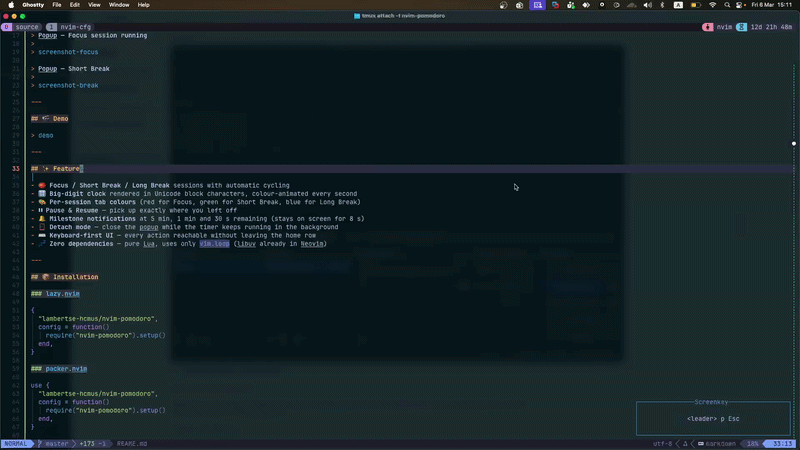This screenshot has height=450, width=800.
Task: Open the Edit menu
Action: tap(74, 5)
